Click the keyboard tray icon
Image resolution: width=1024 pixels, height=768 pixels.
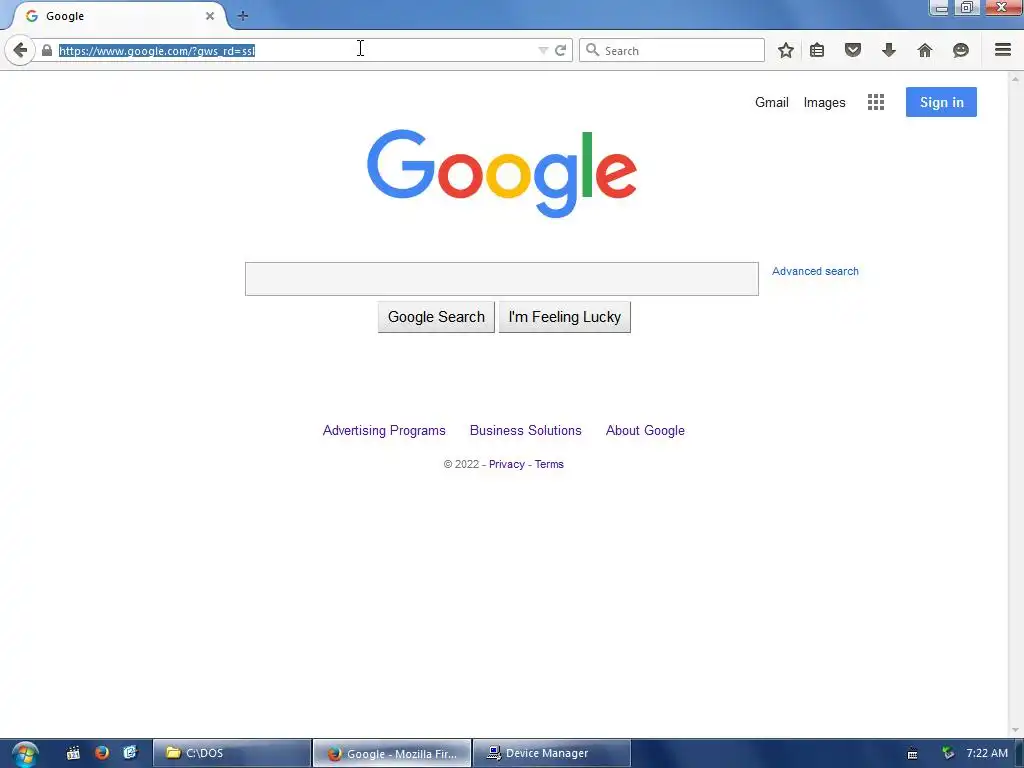[913, 754]
